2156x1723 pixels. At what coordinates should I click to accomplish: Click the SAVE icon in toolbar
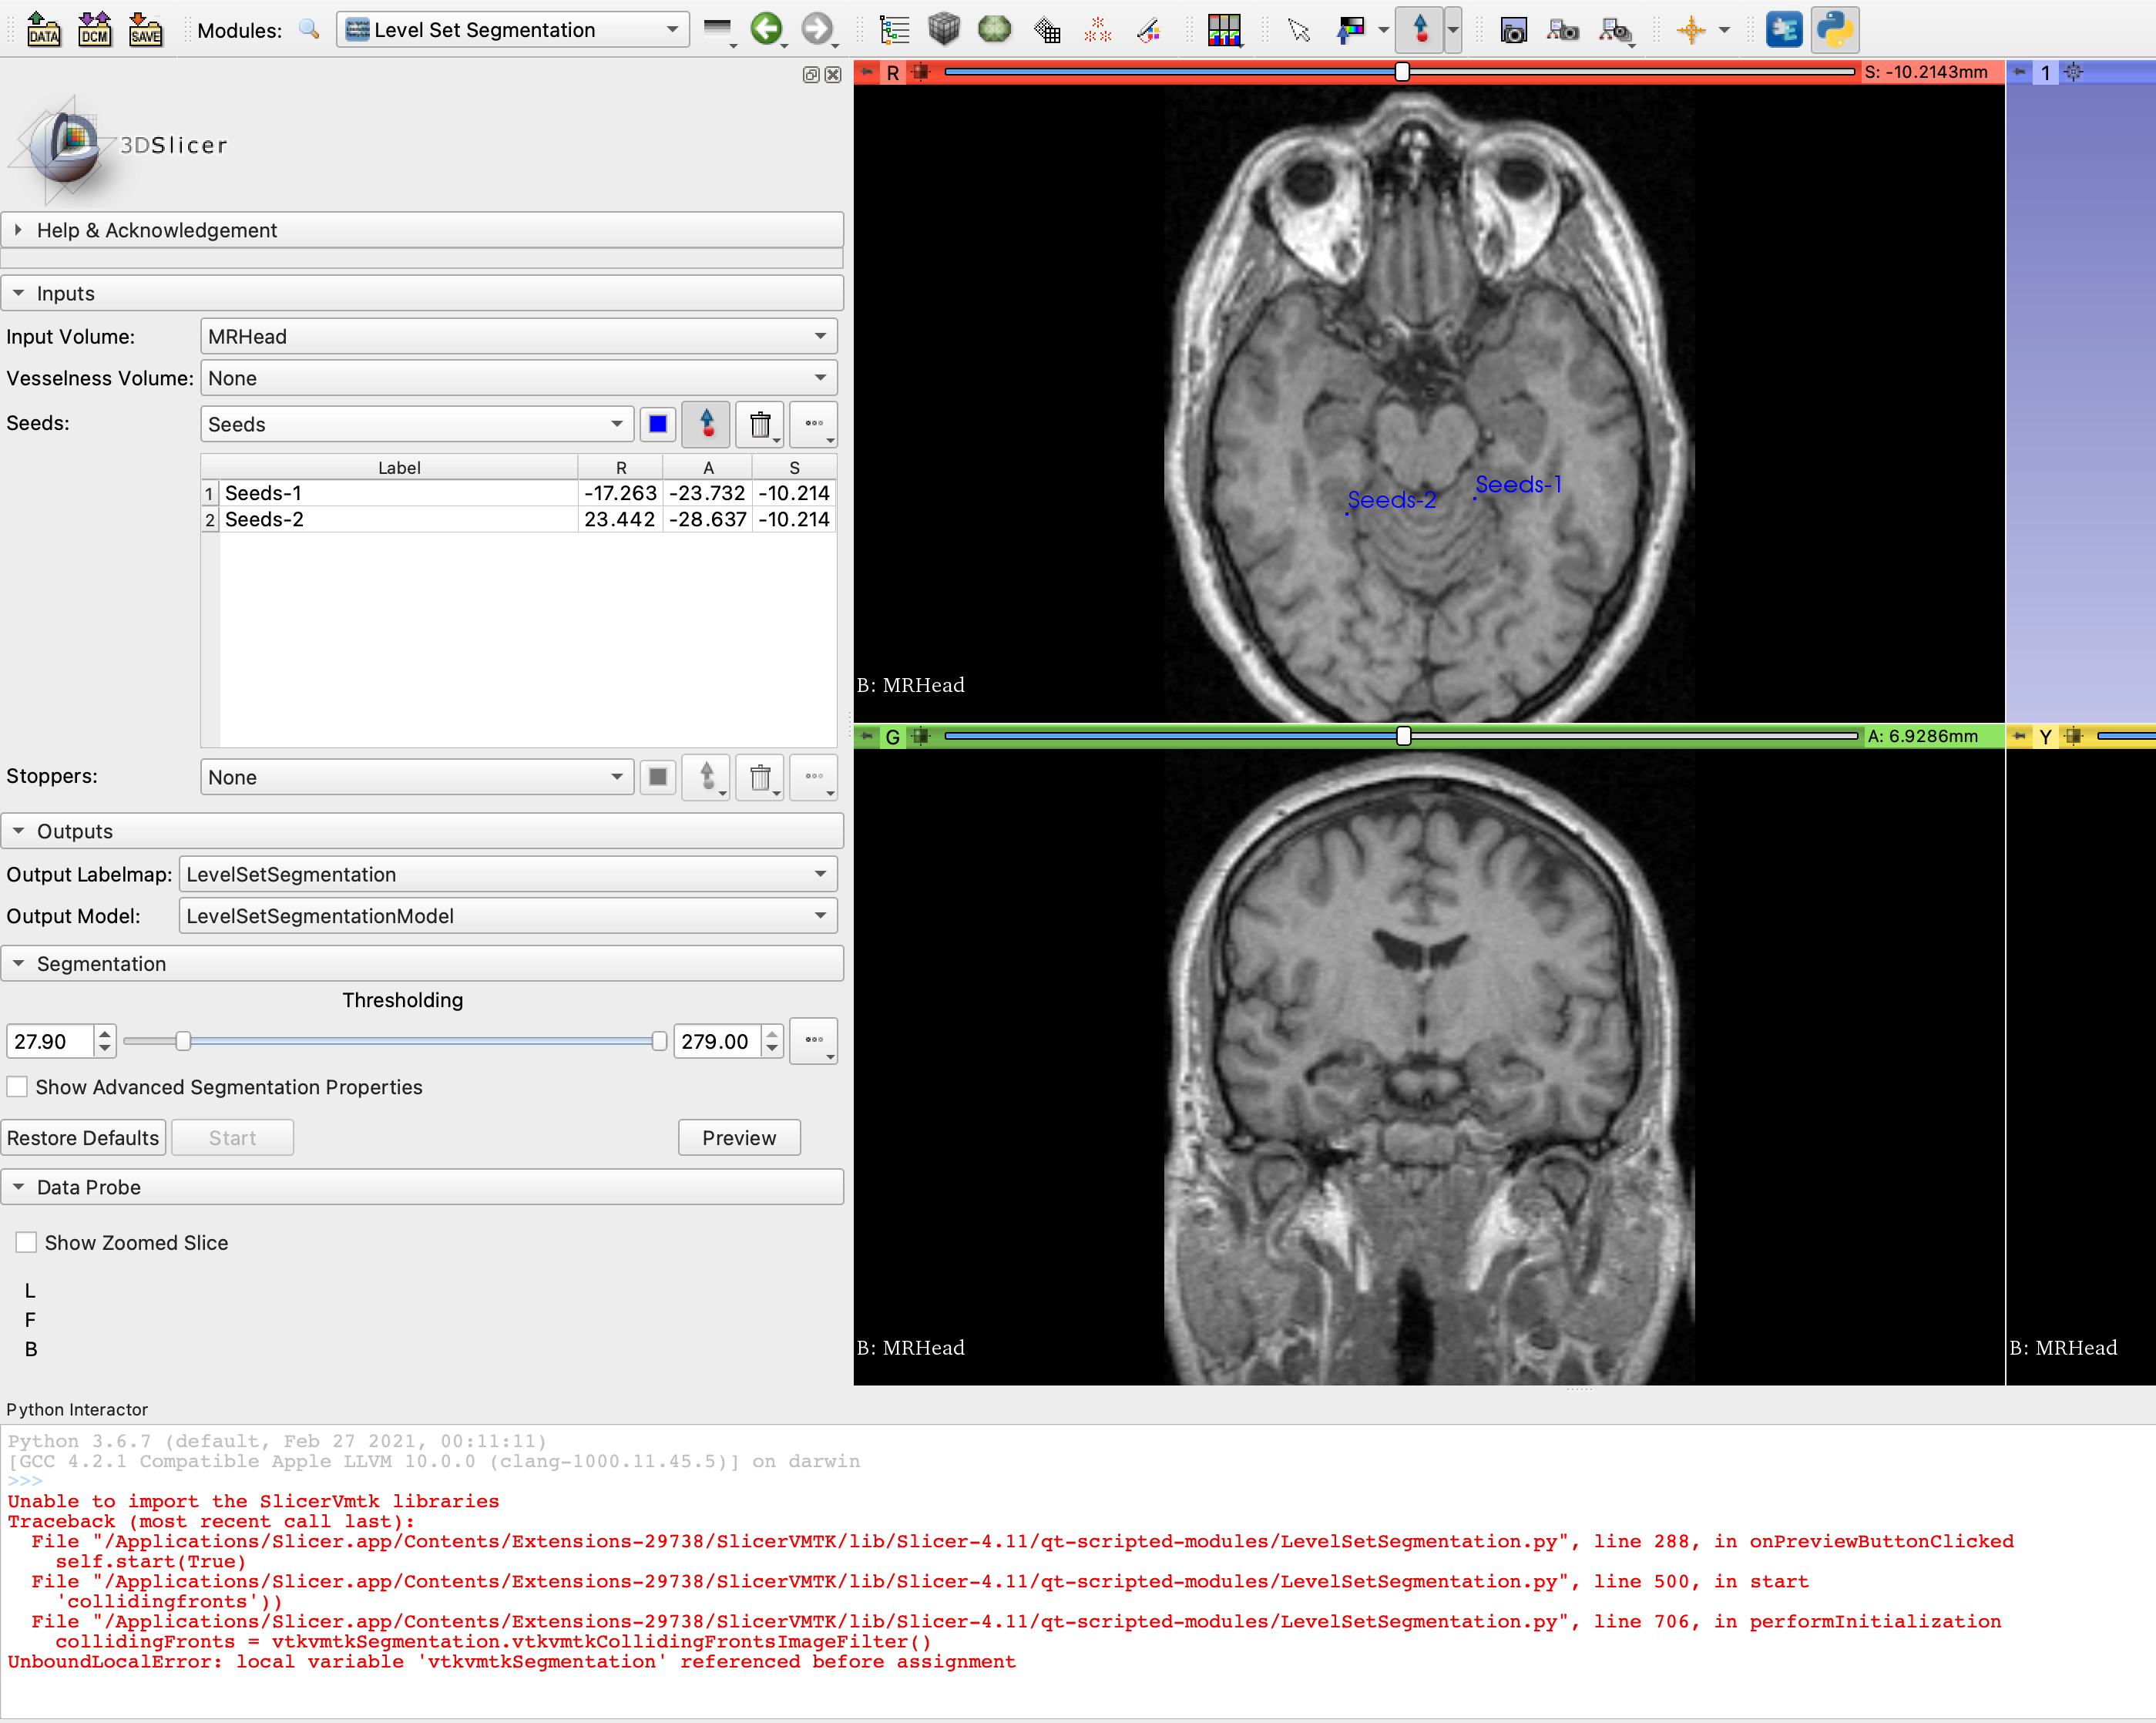[145, 29]
